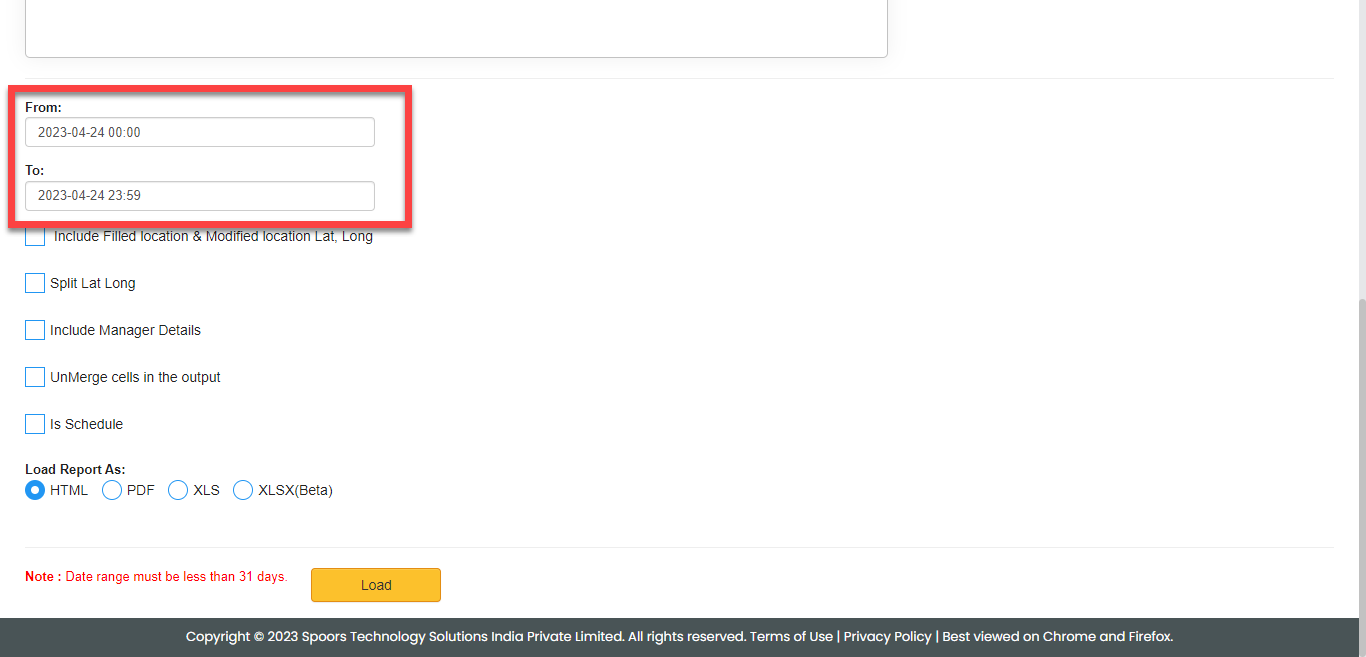Click the 'Load Report As:' label

[x=75, y=469]
